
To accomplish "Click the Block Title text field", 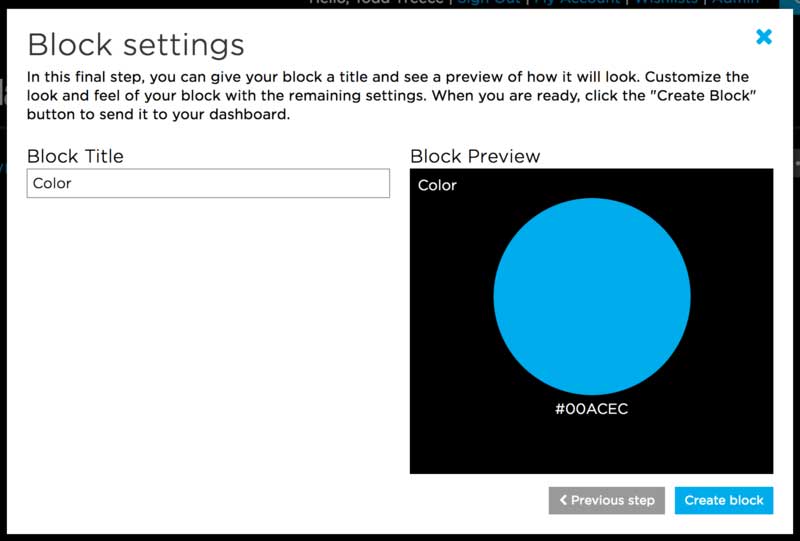I will point(208,183).
